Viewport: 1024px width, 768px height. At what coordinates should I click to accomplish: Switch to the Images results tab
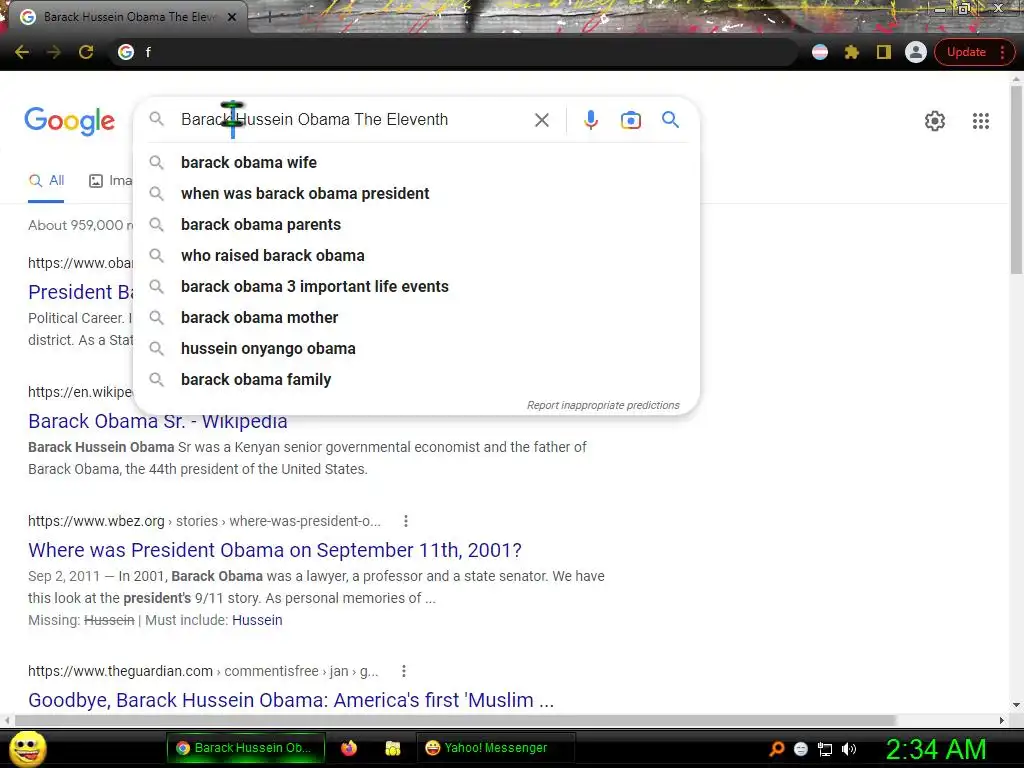(x=110, y=181)
